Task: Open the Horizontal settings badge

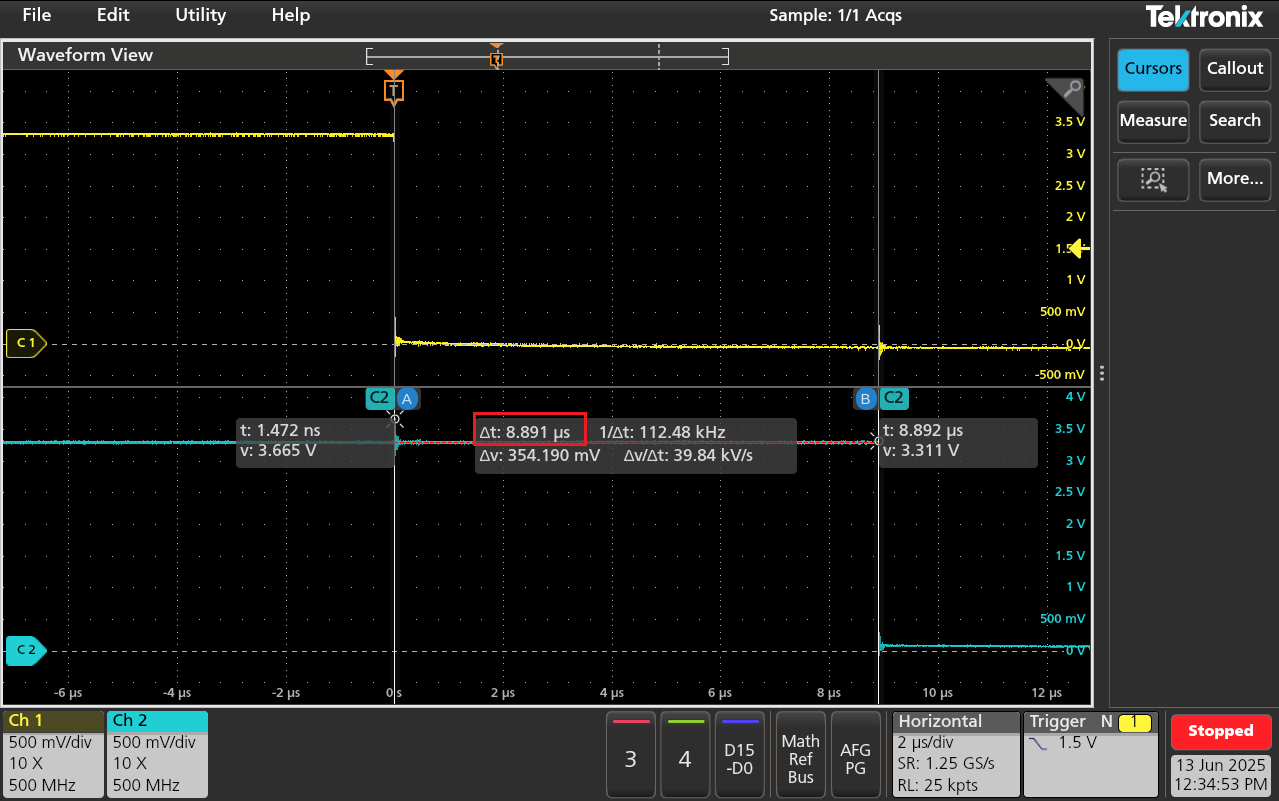Action: point(953,753)
